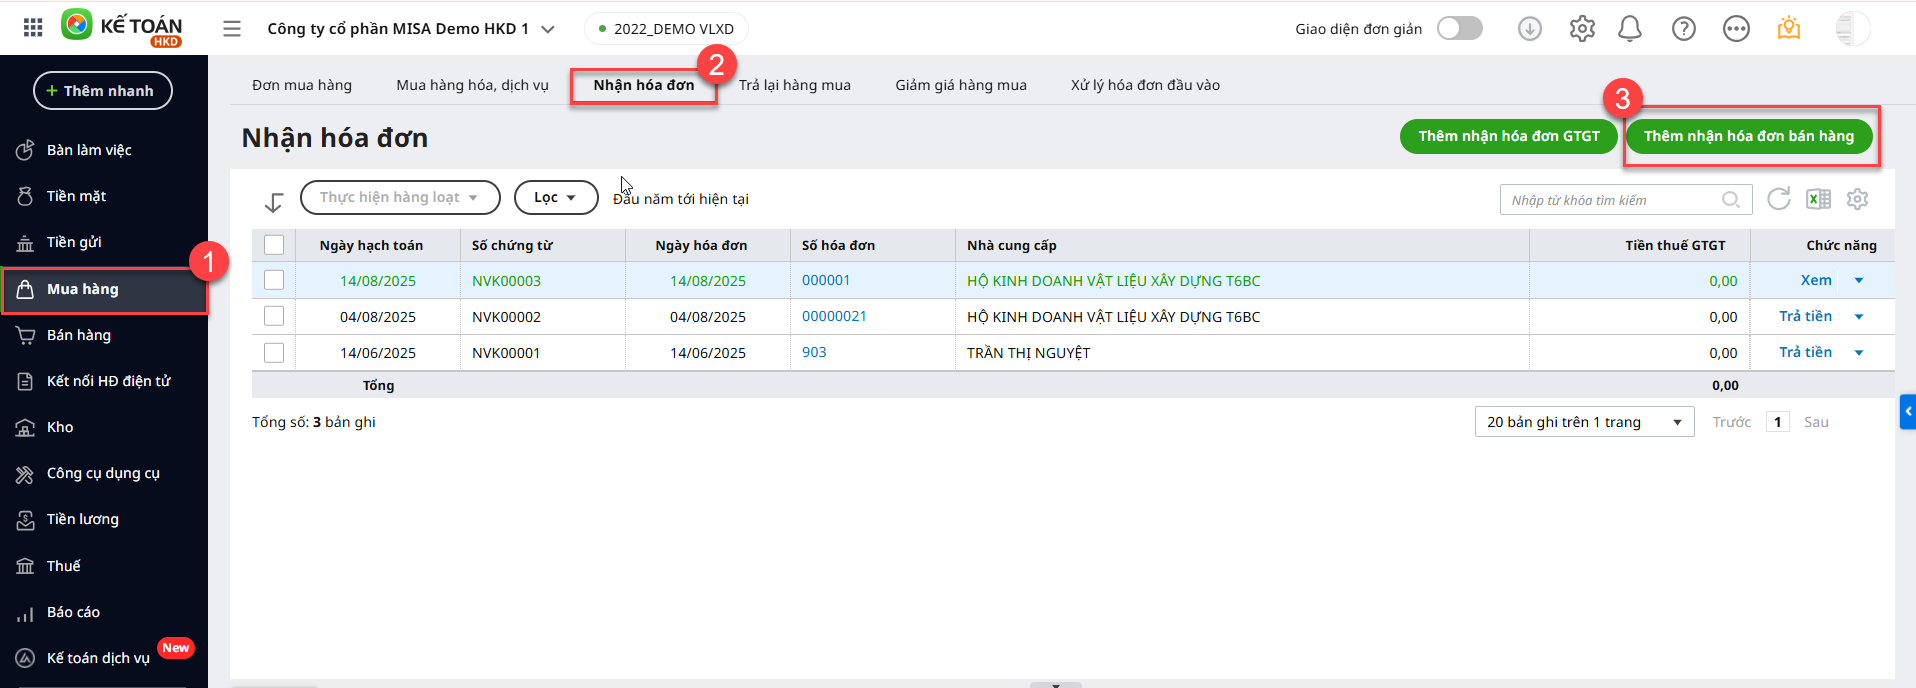The width and height of the screenshot is (1916, 688).
Task: Open settings gear in top header
Action: [x=1582, y=29]
